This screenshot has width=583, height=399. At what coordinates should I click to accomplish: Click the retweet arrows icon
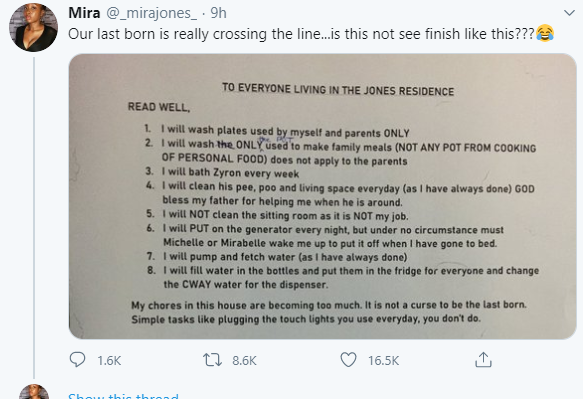click(x=212, y=360)
